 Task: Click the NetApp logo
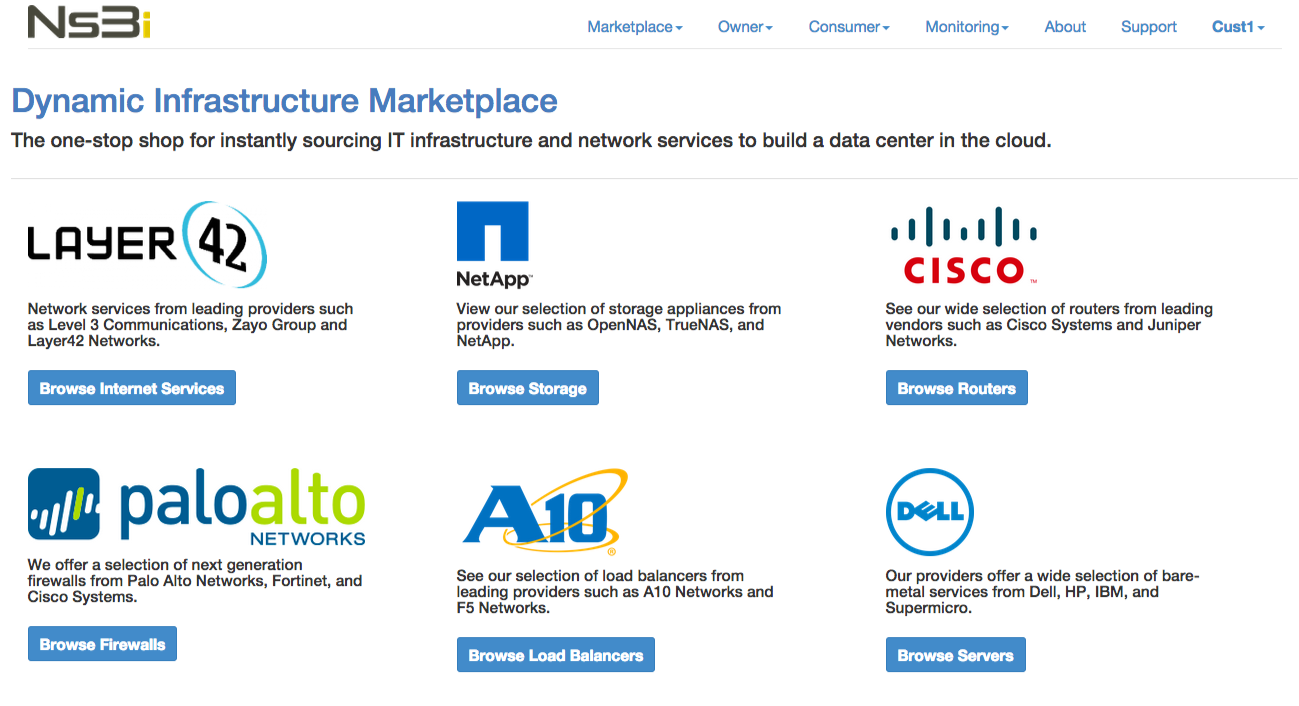(x=494, y=245)
